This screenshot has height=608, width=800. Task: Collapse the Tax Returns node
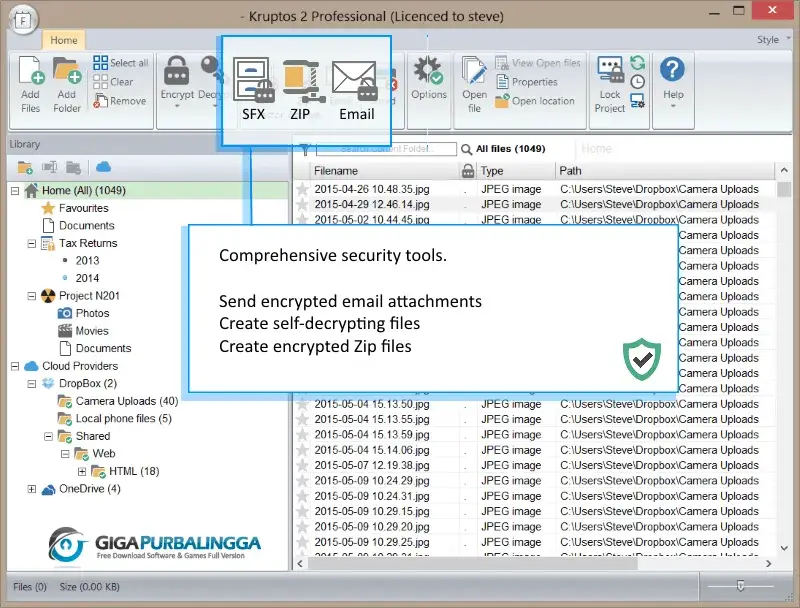[32, 243]
